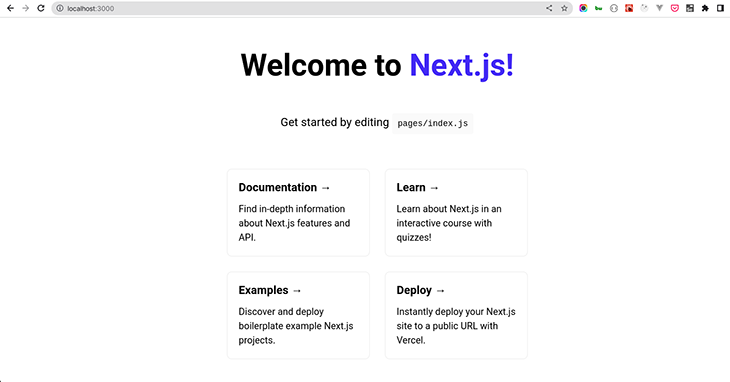The image size is (730, 382).
Task: Reload the localhost page
Action: pyautogui.click(x=41, y=8)
